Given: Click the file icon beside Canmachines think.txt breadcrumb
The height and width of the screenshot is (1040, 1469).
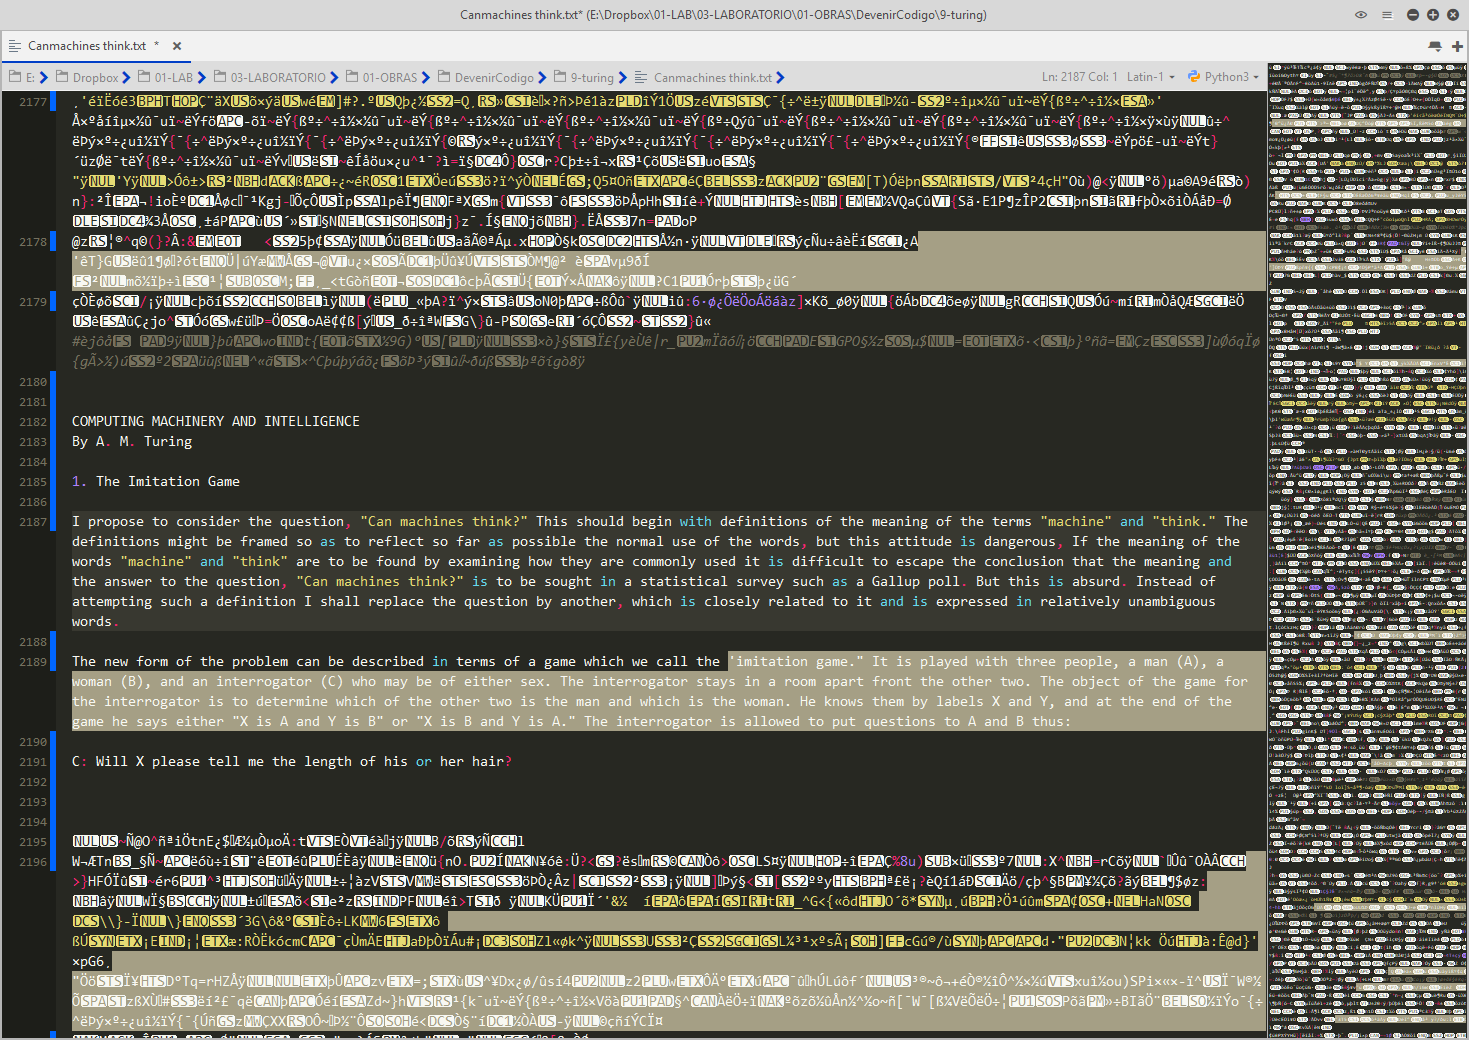Looking at the screenshot, I should click(642, 77).
